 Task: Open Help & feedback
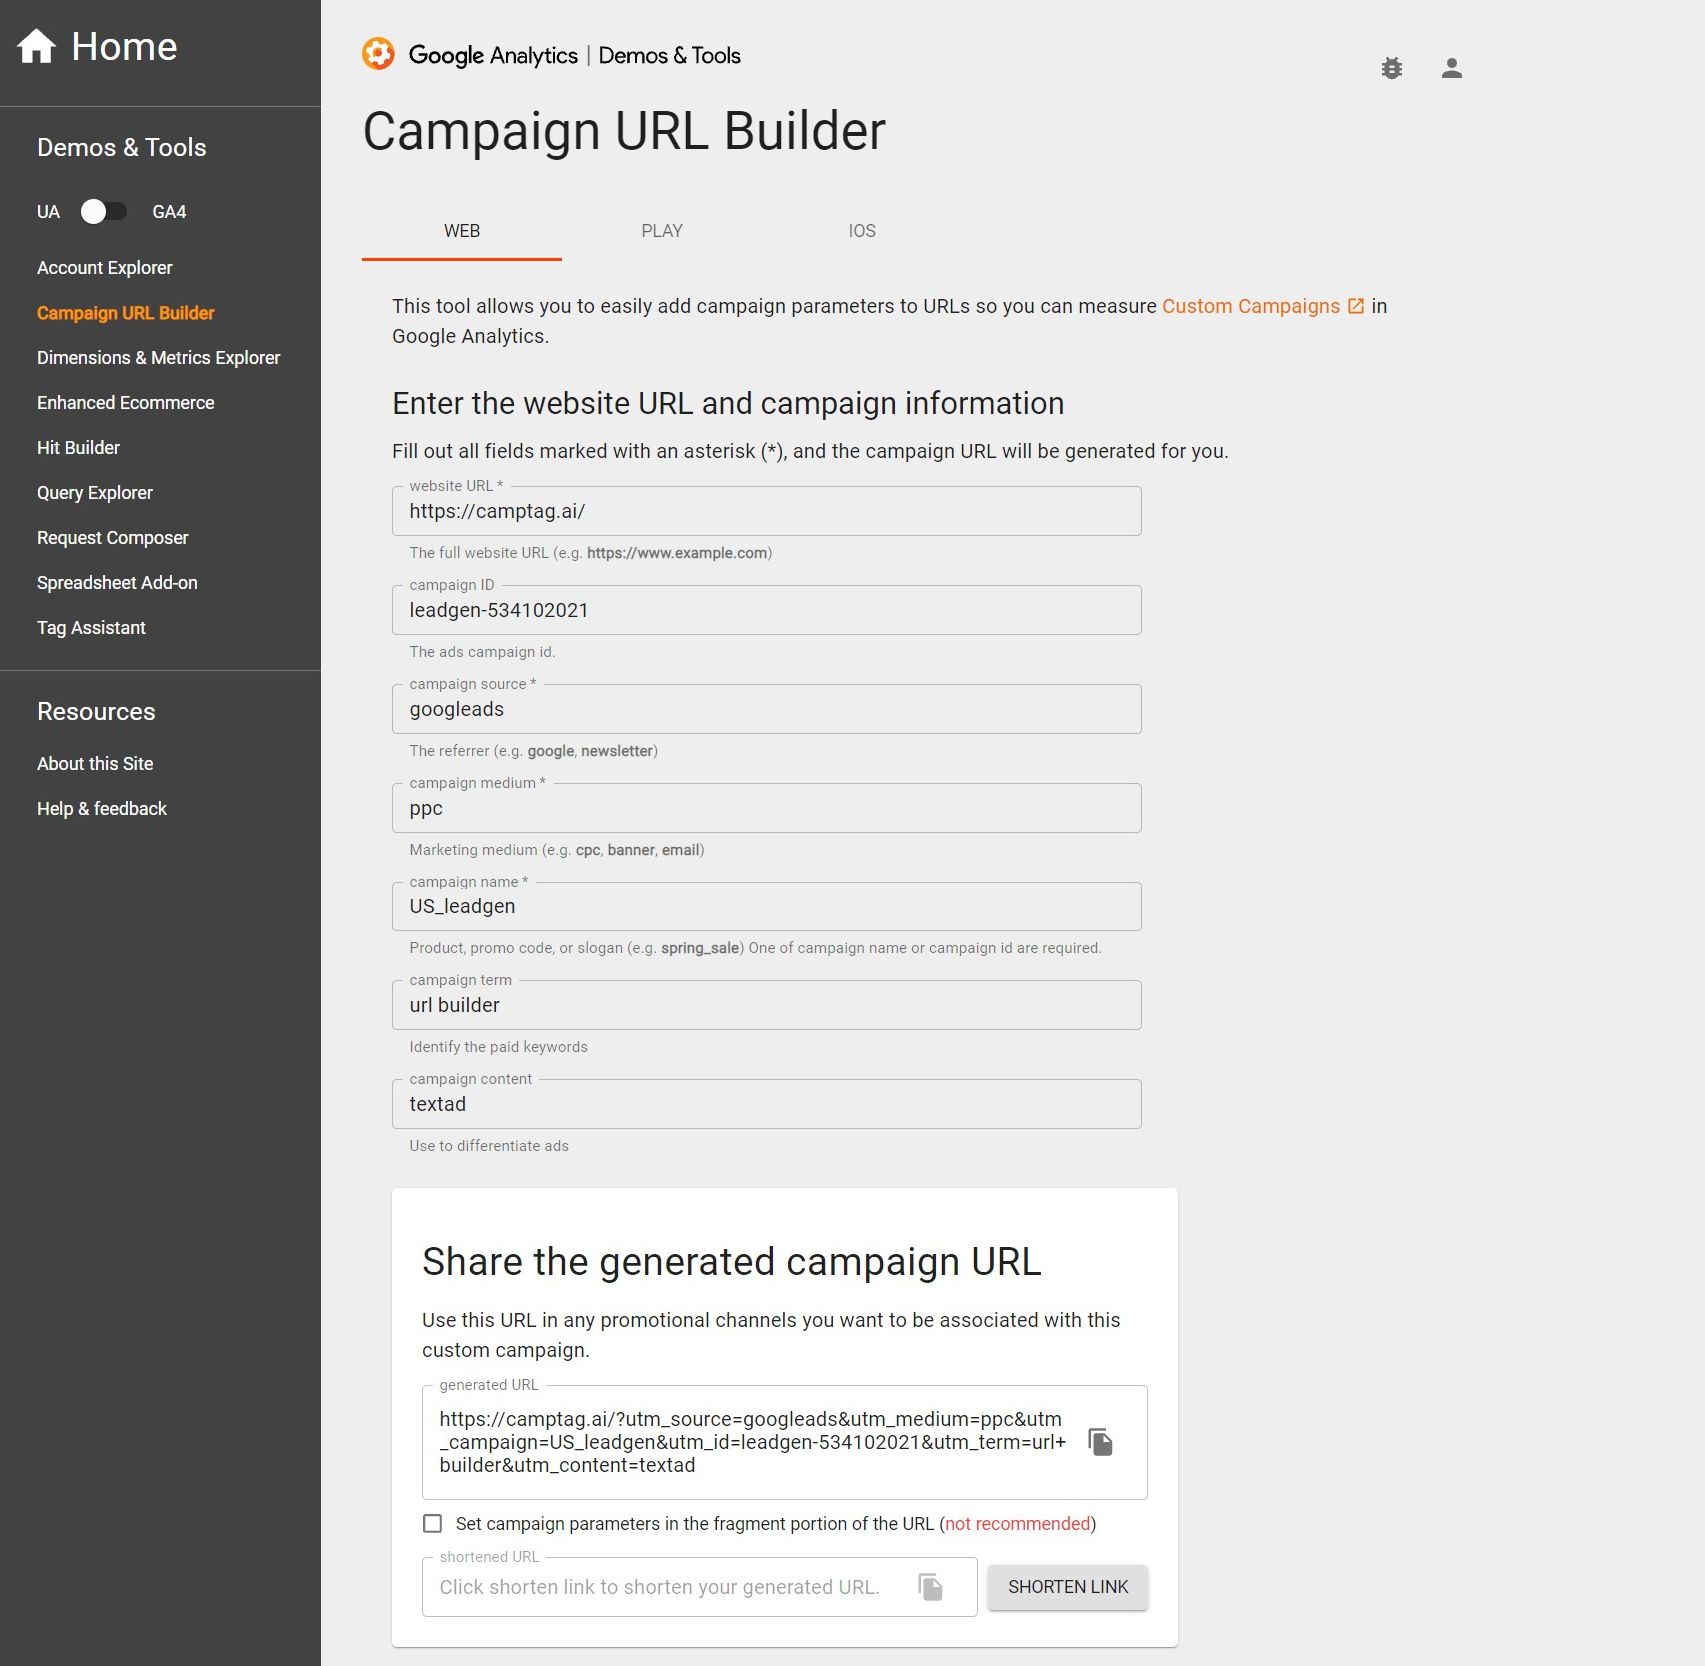(x=101, y=808)
